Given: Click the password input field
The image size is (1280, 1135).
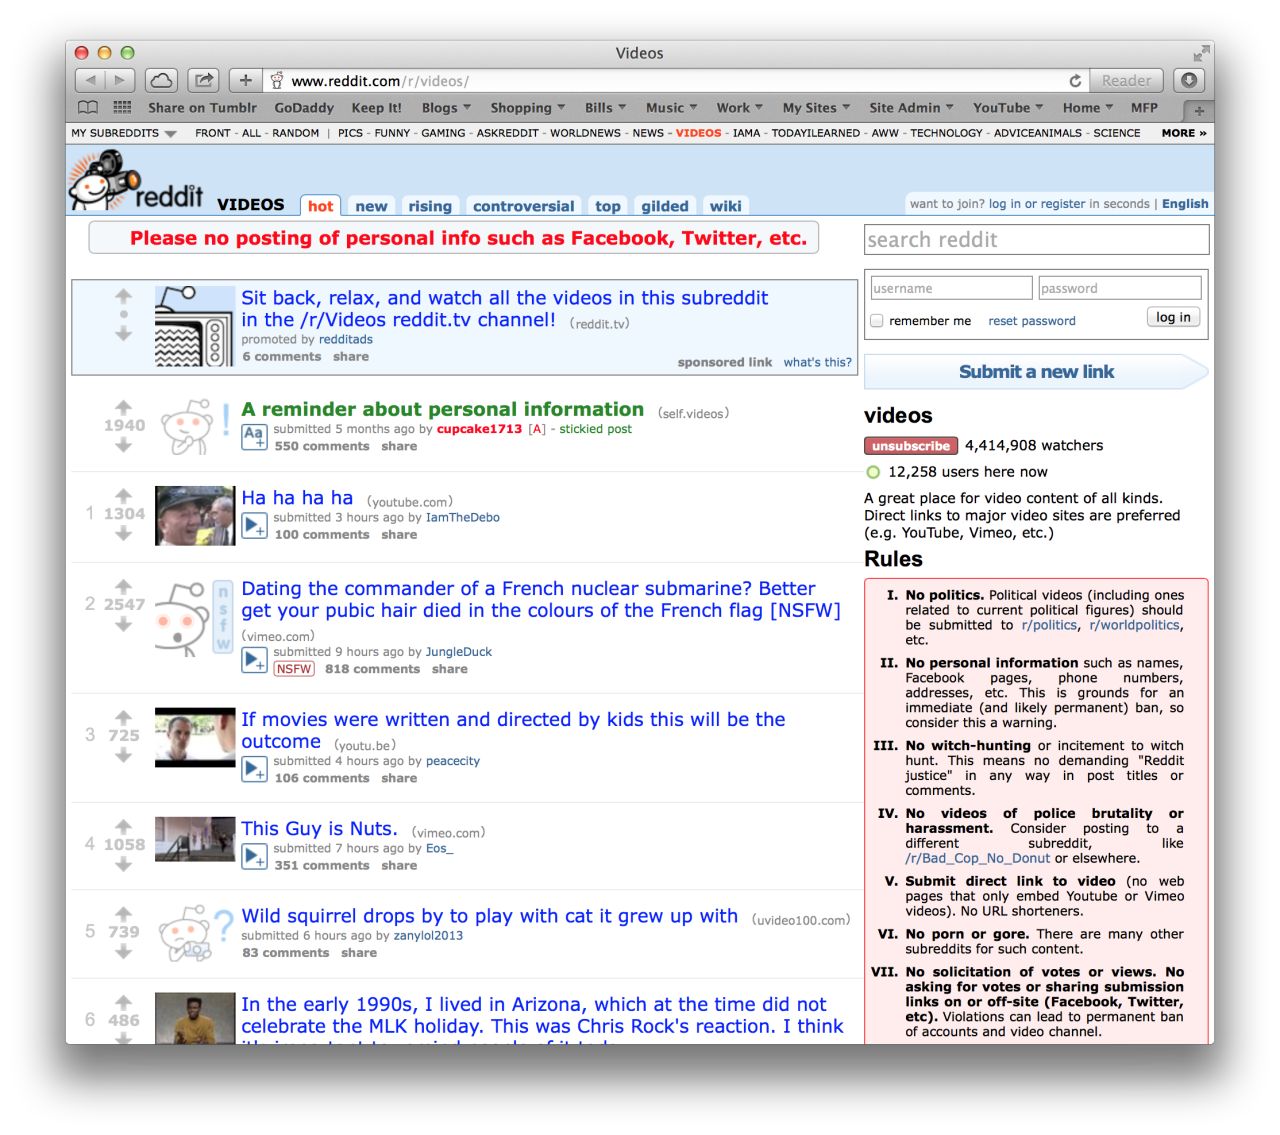Looking at the screenshot, I should coord(1120,288).
